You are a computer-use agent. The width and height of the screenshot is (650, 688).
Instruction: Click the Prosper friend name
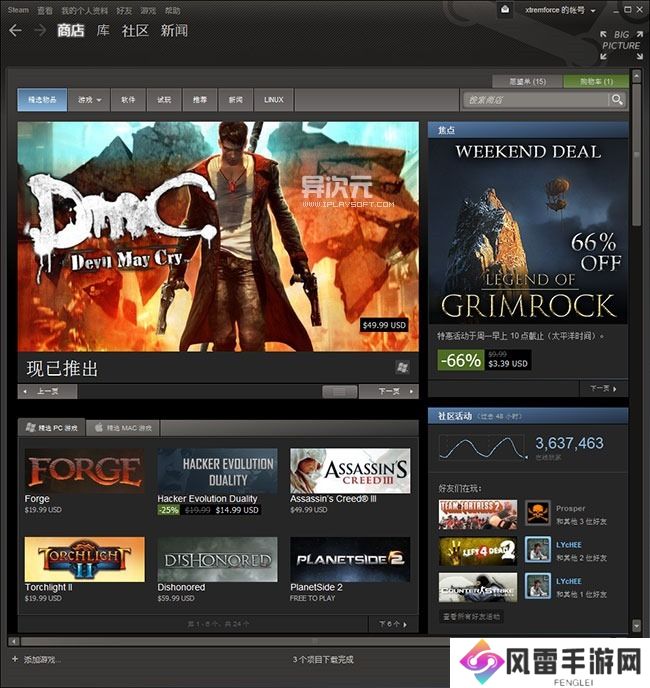point(571,508)
